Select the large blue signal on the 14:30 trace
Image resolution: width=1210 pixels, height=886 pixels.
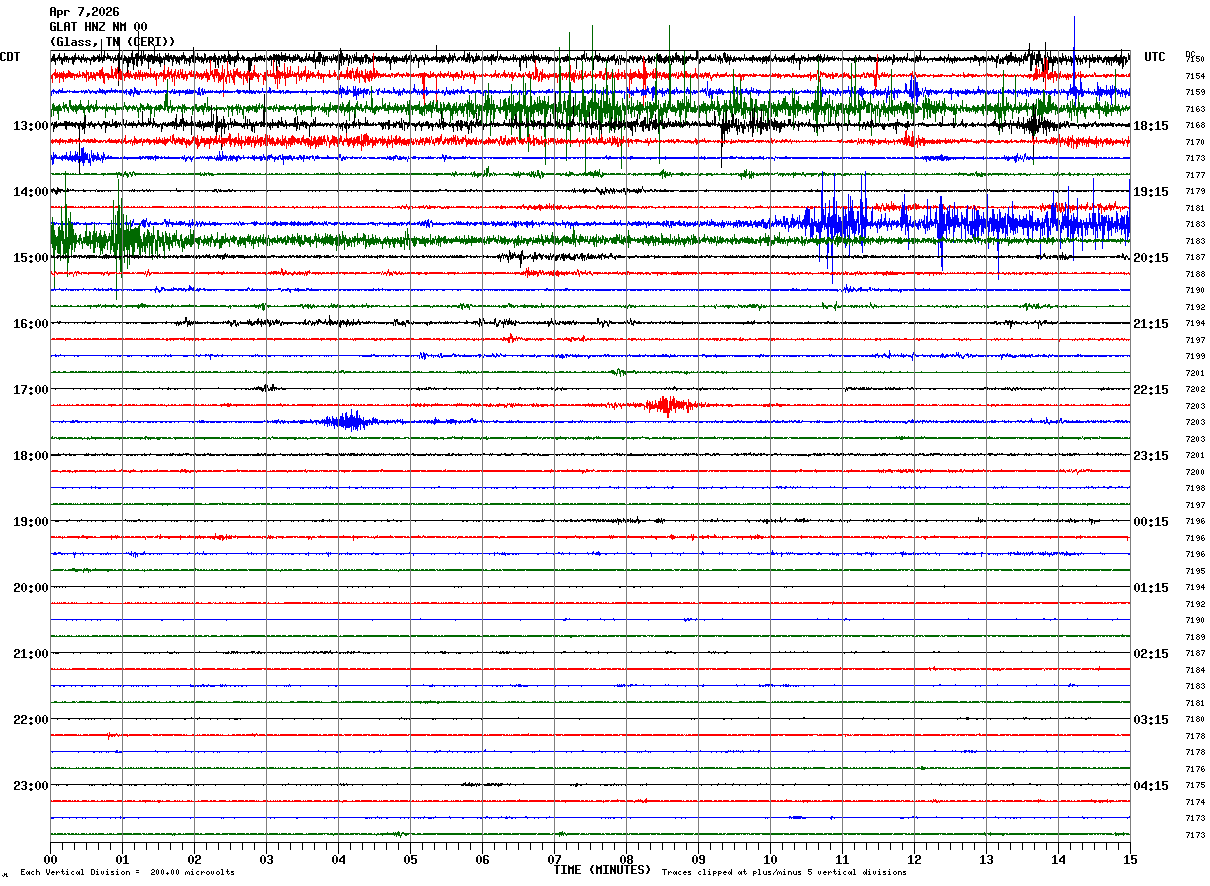coord(960,222)
